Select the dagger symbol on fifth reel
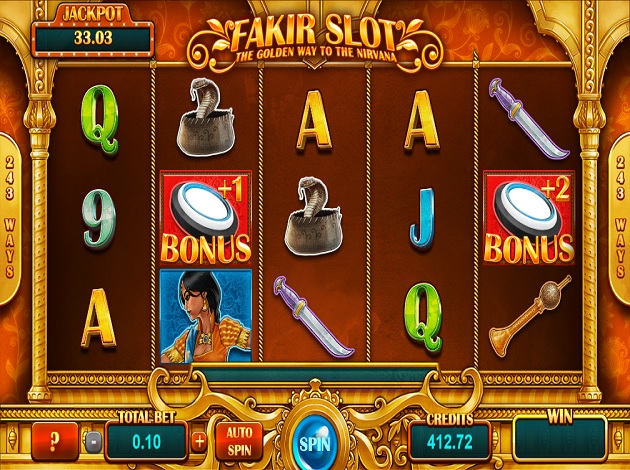This screenshot has height=470, width=630. (529, 119)
